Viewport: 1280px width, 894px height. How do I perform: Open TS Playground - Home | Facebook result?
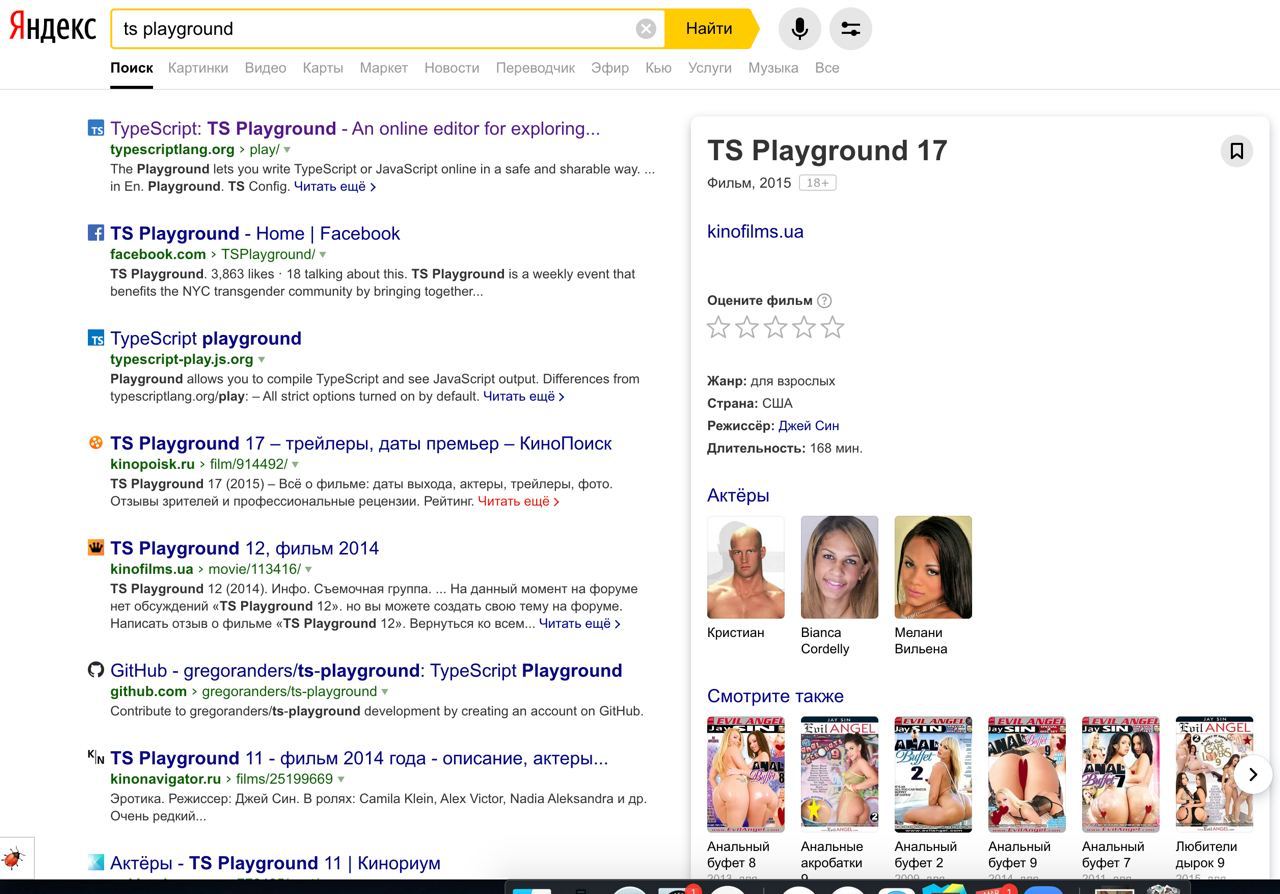255,233
